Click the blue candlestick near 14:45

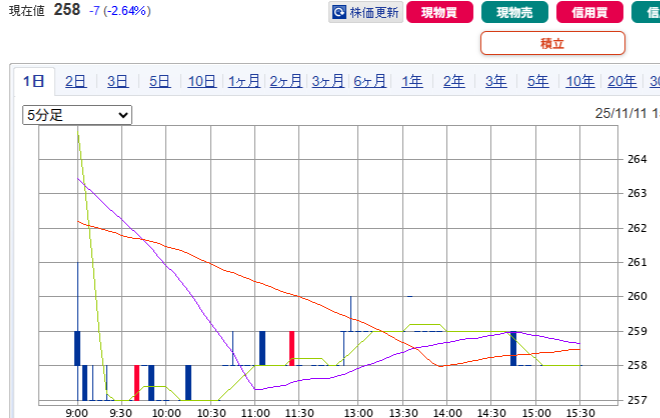[x=514, y=348]
